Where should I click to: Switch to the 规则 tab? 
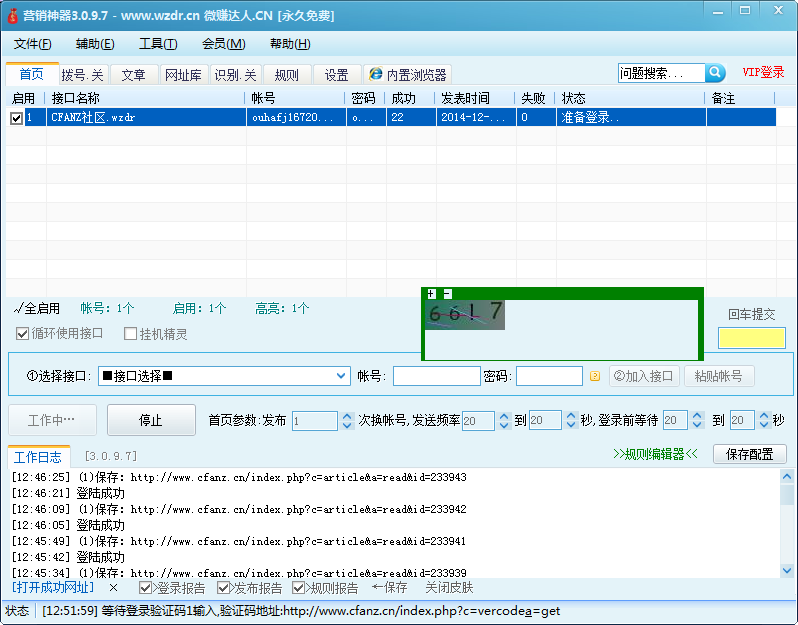click(287, 75)
